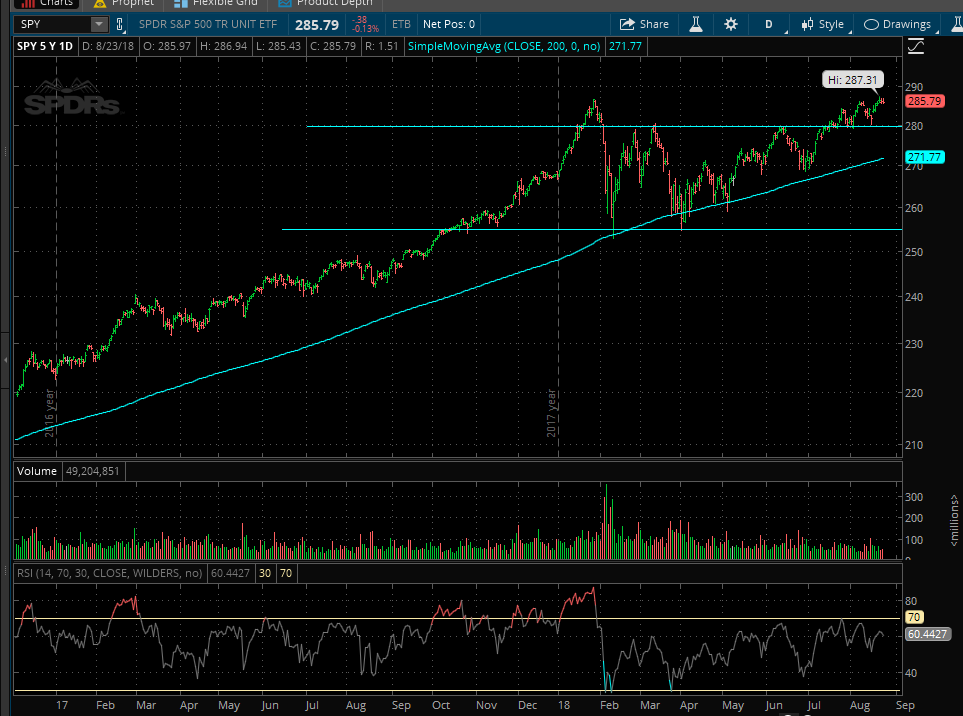Click the RSI study label
Screen dimensions: 963x716
(109, 574)
